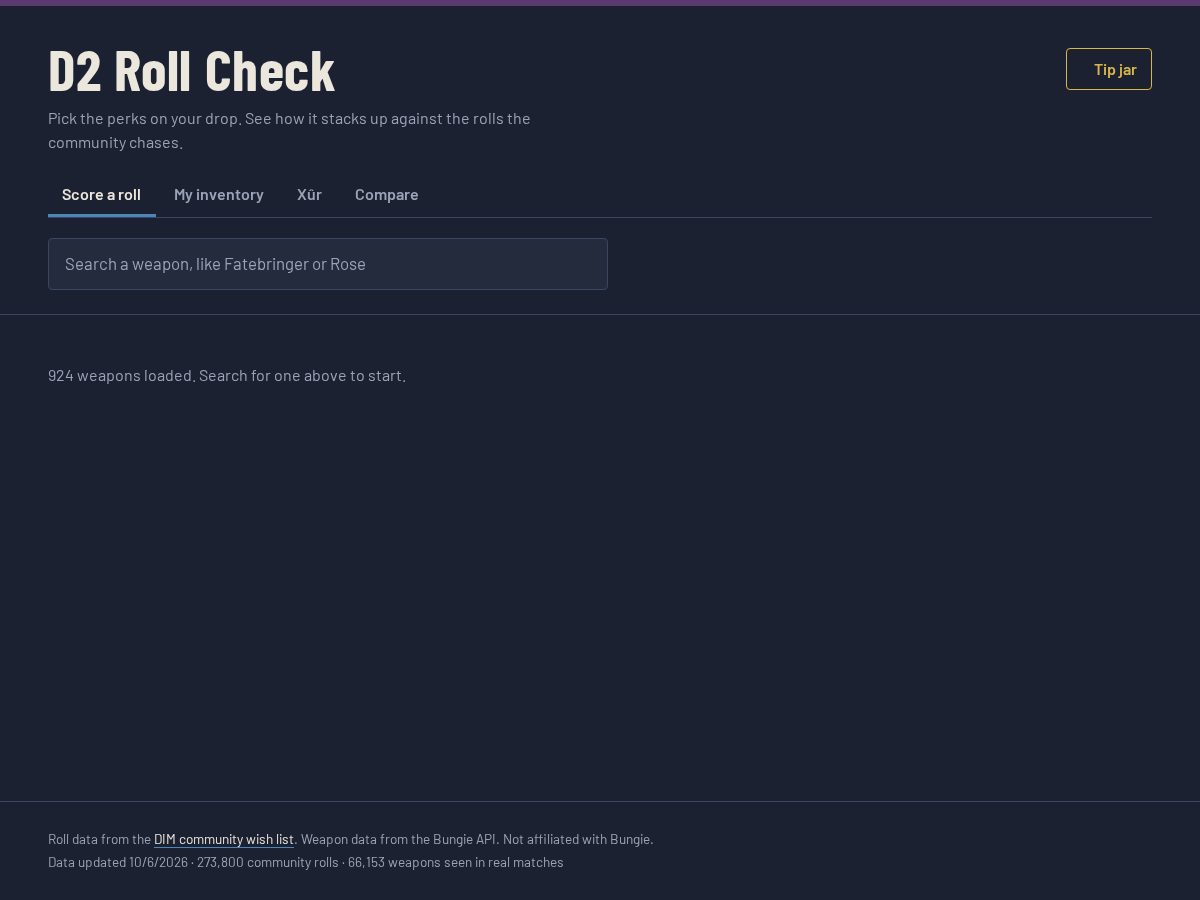Screen dimensions: 1200x900
Task: Select the '924 weapons loaded' status text
Action: click(x=227, y=375)
